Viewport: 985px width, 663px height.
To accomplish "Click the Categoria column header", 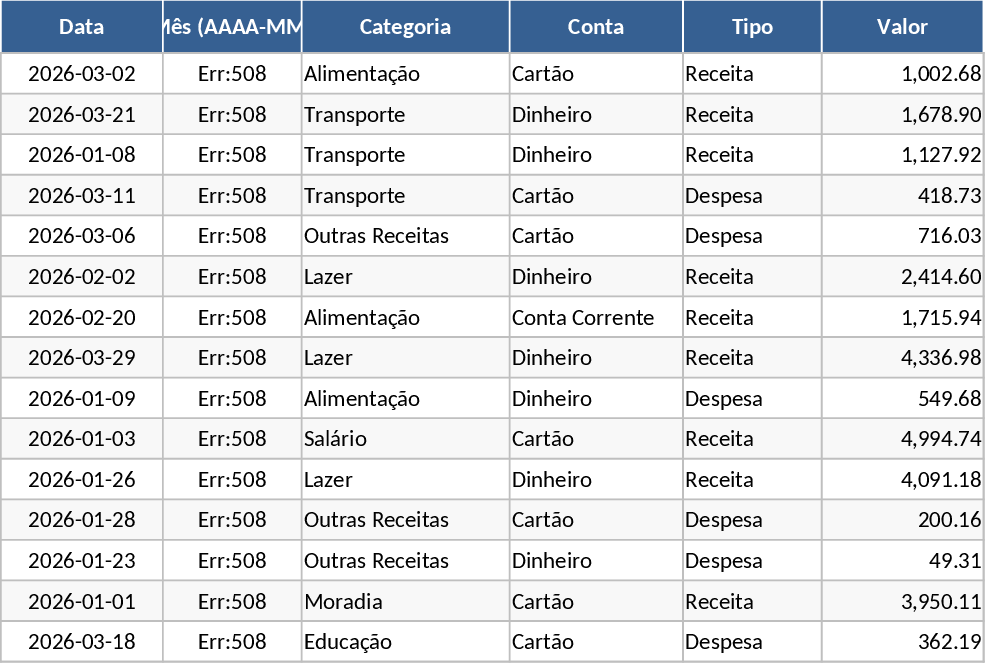I will tap(405, 27).
